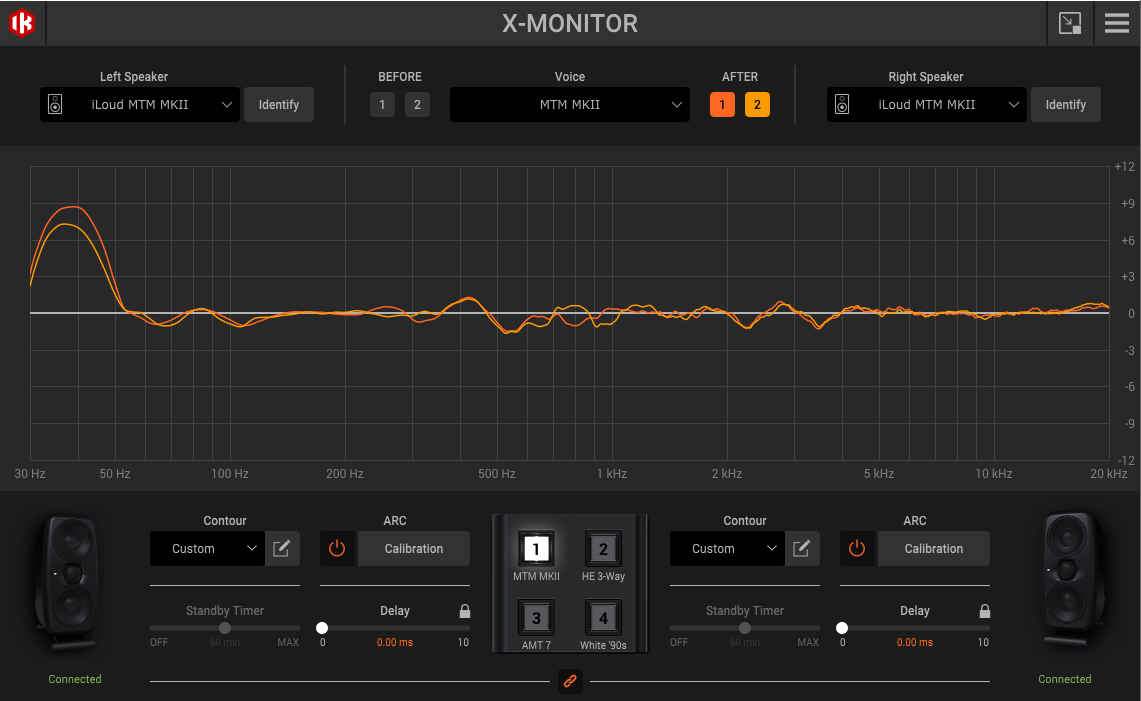Start right ARC Calibration

coord(934,548)
